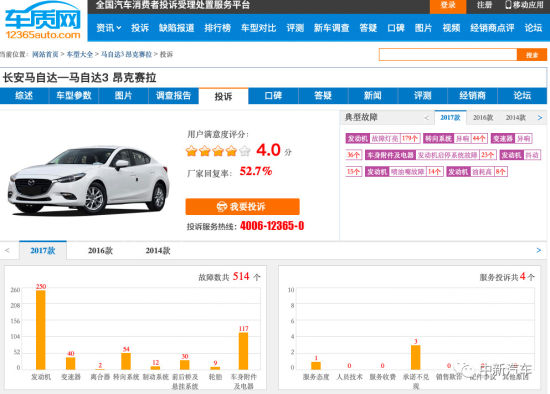The height and width of the screenshot is (394, 550).
Task: Click the 网站首页 breadcrumb link
Action: 45,54
